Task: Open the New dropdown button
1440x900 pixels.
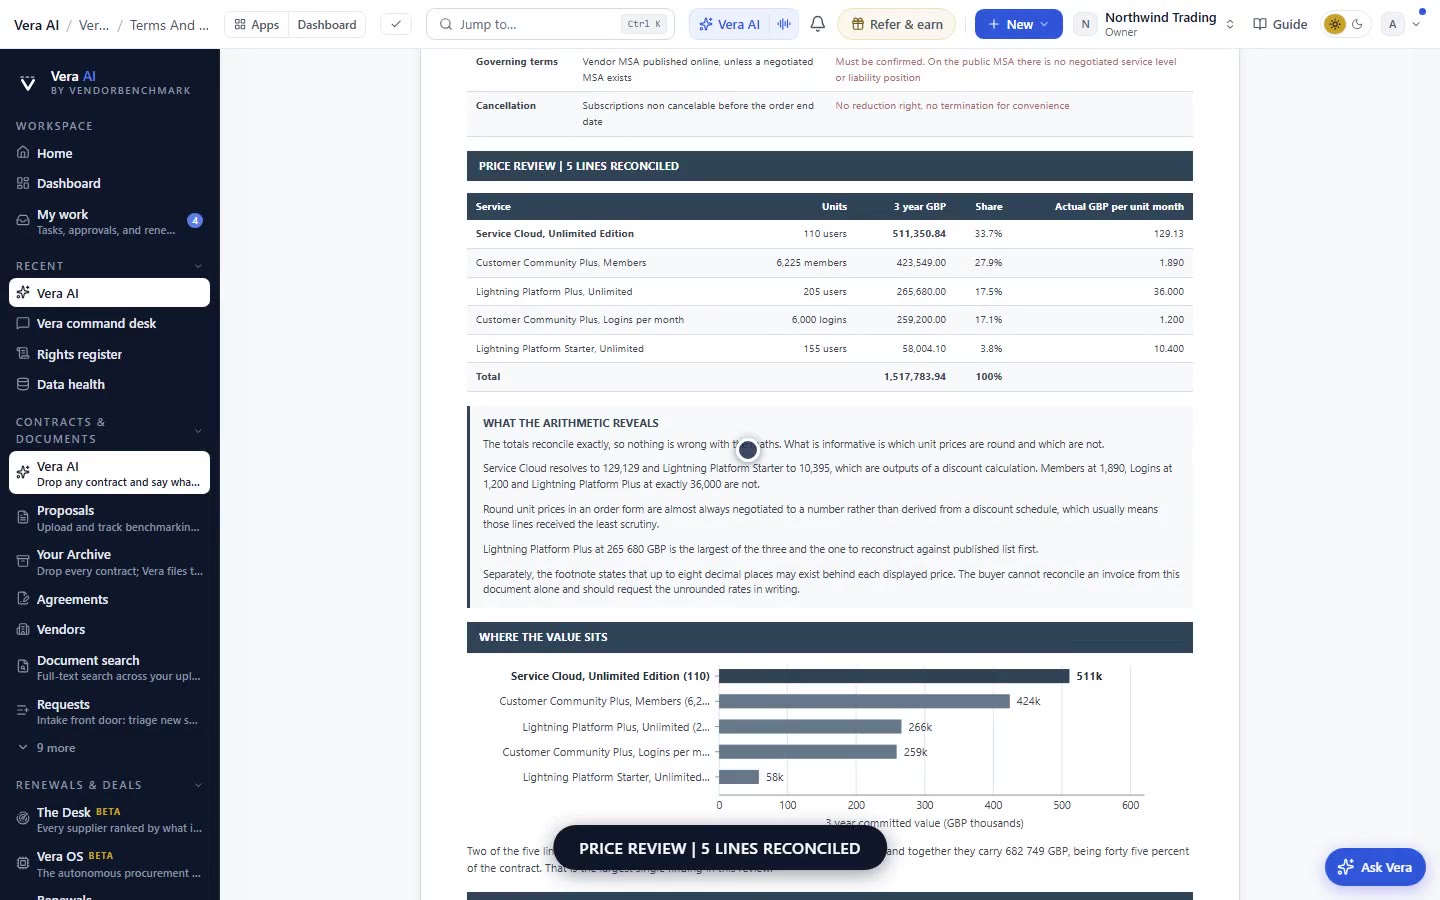Action: [x=1019, y=24]
